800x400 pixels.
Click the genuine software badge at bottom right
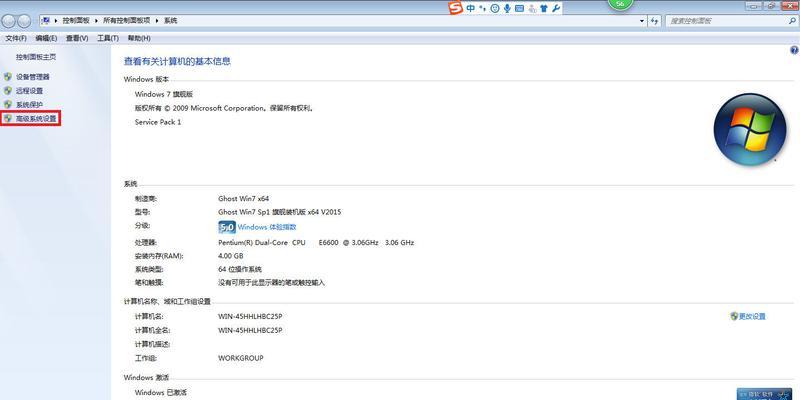(x=764, y=394)
